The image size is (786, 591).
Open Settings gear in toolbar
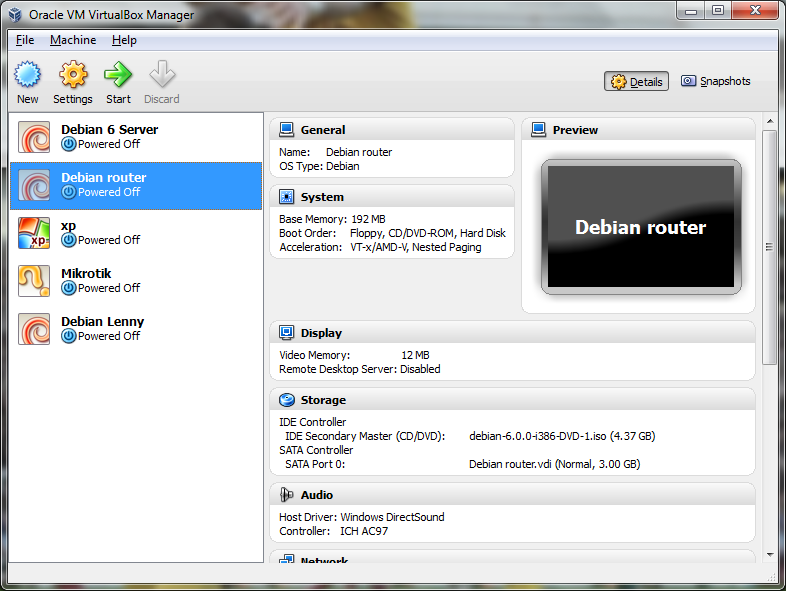tap(73, 74)
